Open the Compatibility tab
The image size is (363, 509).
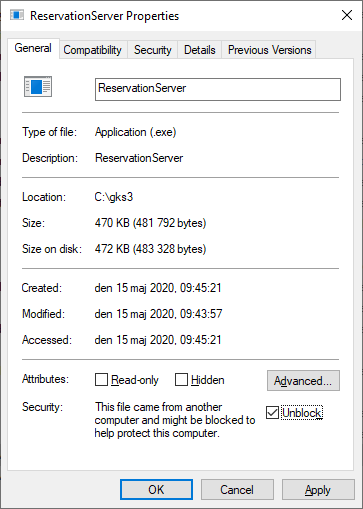pyautogui.click(x=93, y=50)
